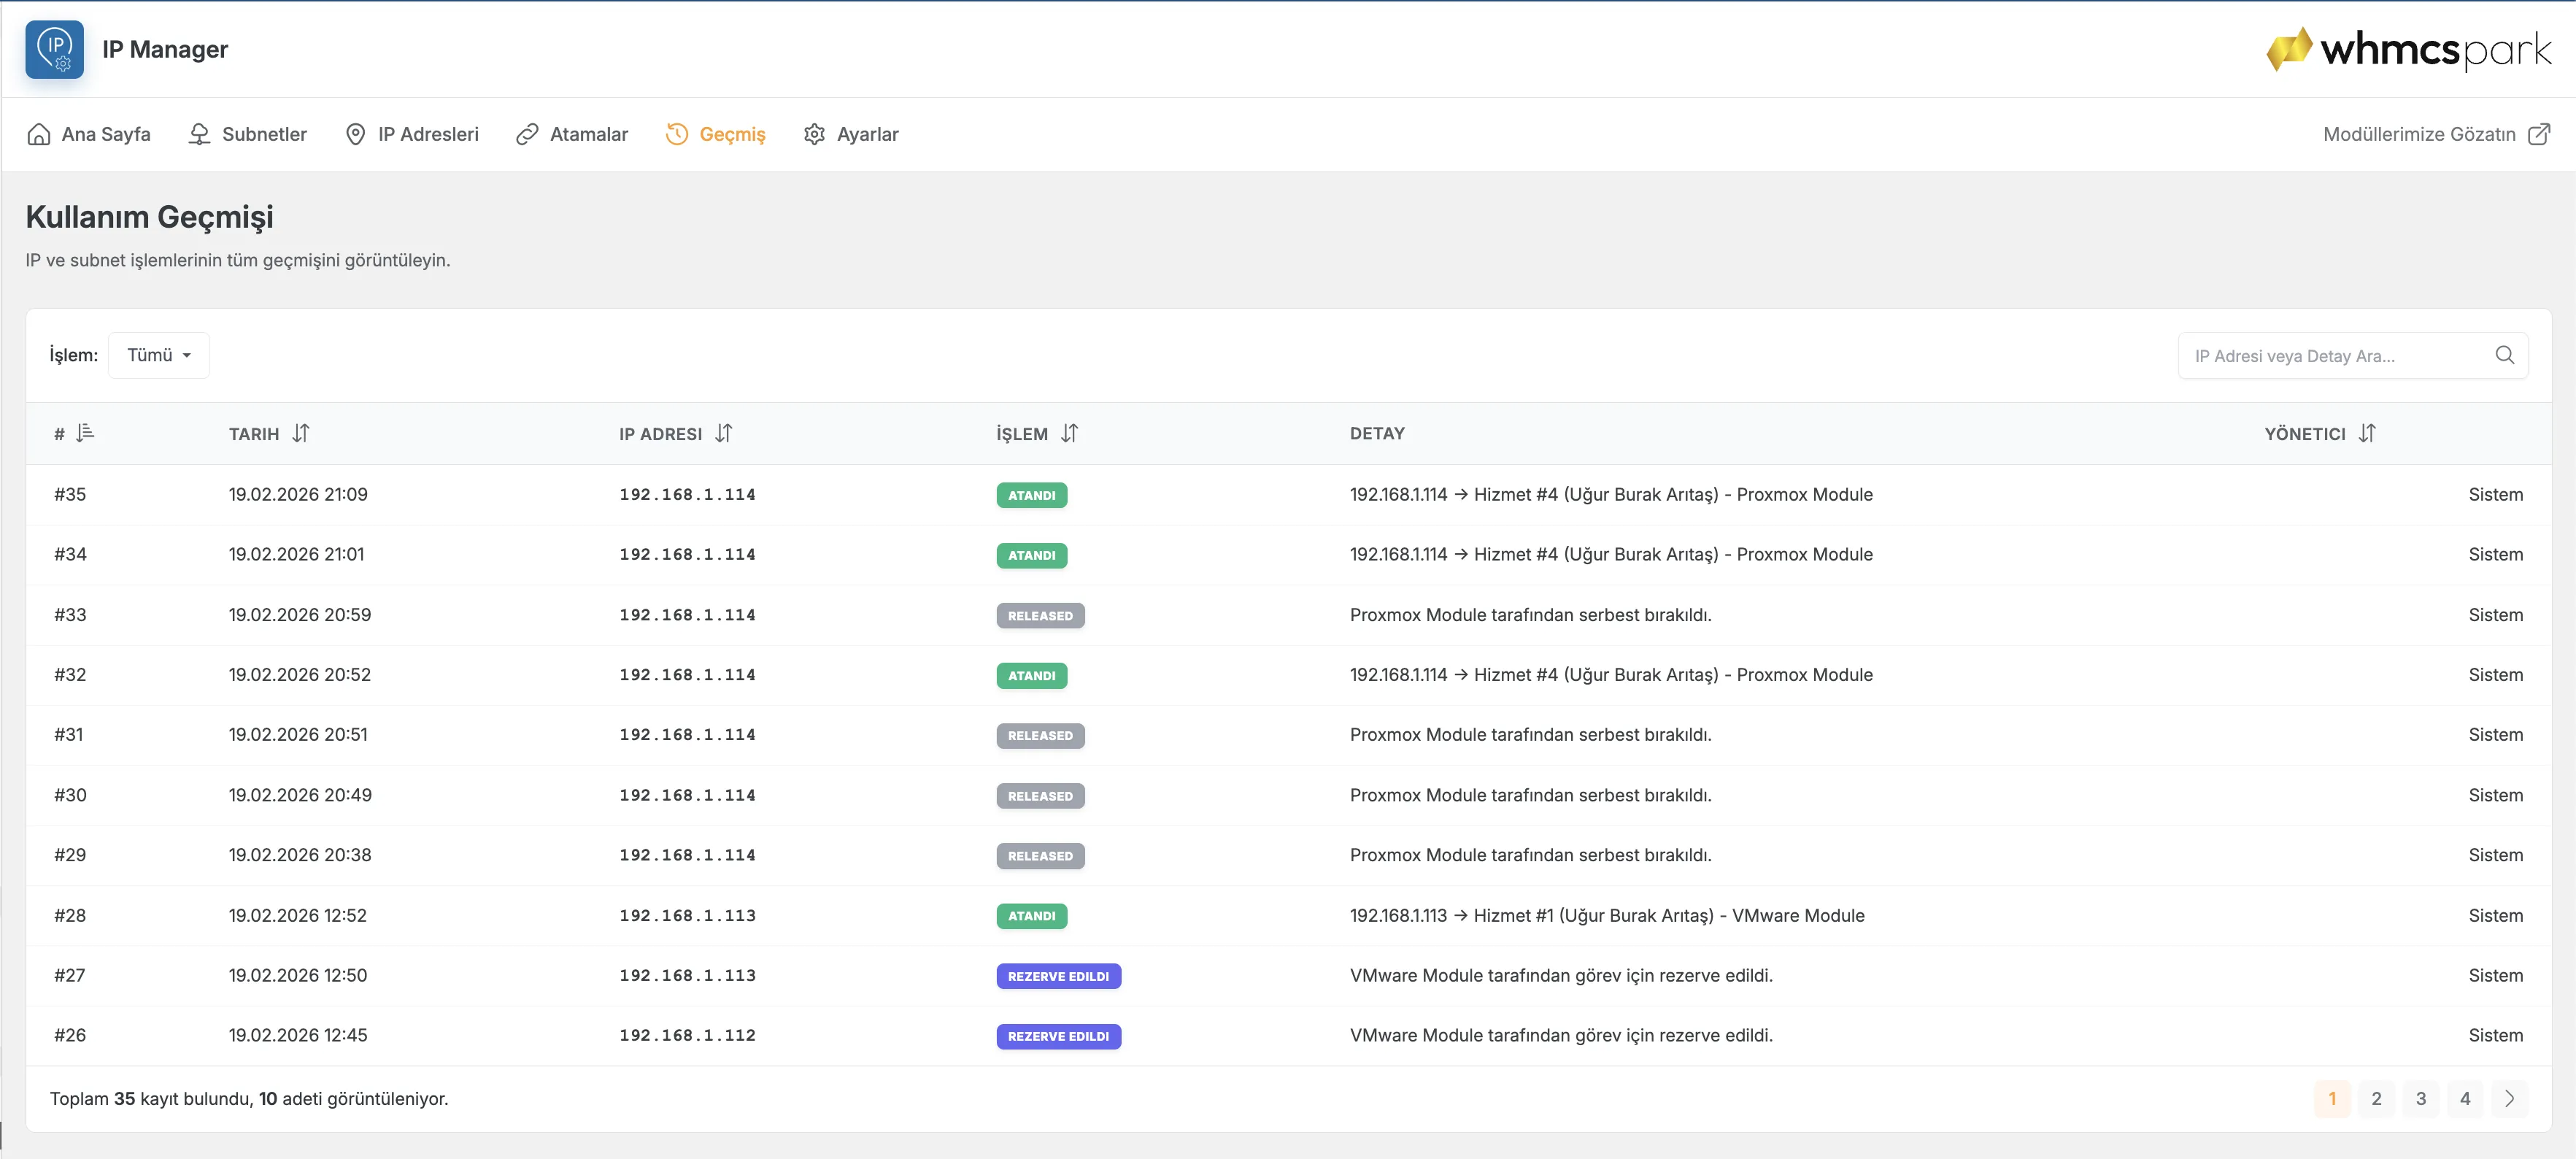Click IP 192.168.1.113 in row #28
Screen dimensions: 2576x1159
pyautogui.click(x=687, y=915)
